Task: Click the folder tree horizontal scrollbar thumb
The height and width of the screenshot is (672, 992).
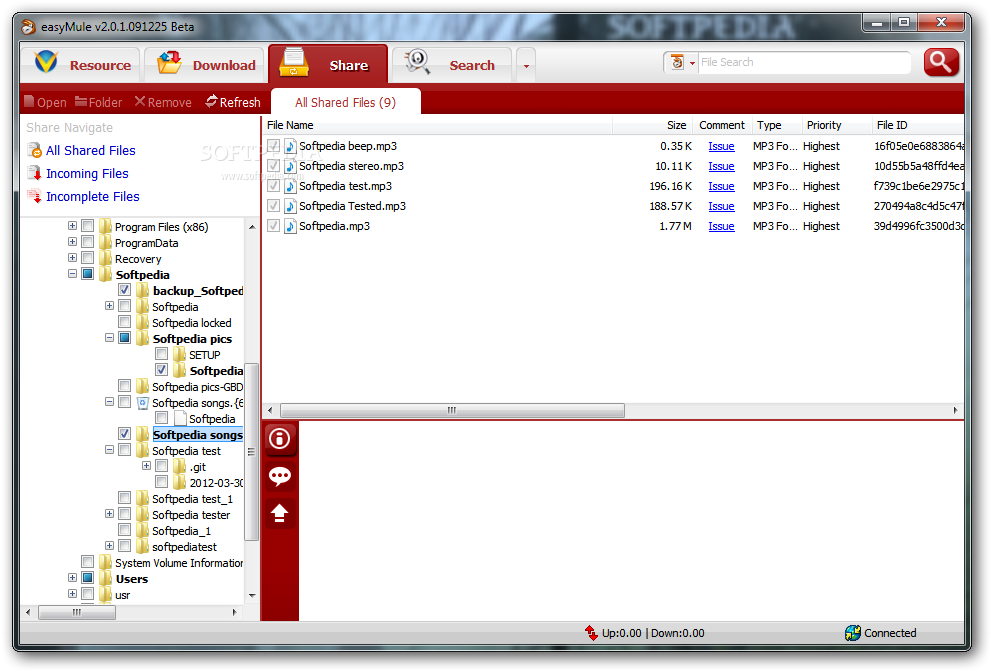Action: click(x=77, y=612)
